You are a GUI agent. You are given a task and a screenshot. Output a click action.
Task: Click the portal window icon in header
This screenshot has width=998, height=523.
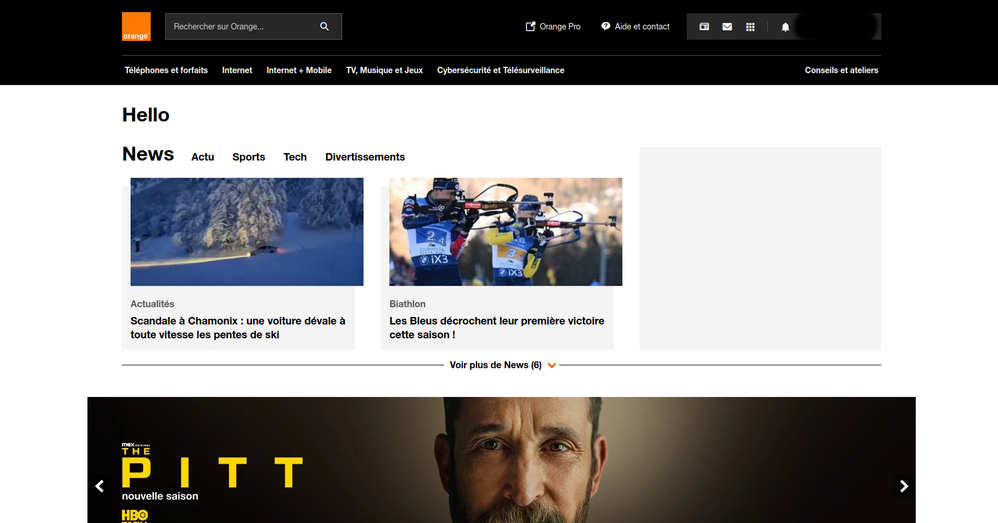pyautogui.click(x=704, y=27)
